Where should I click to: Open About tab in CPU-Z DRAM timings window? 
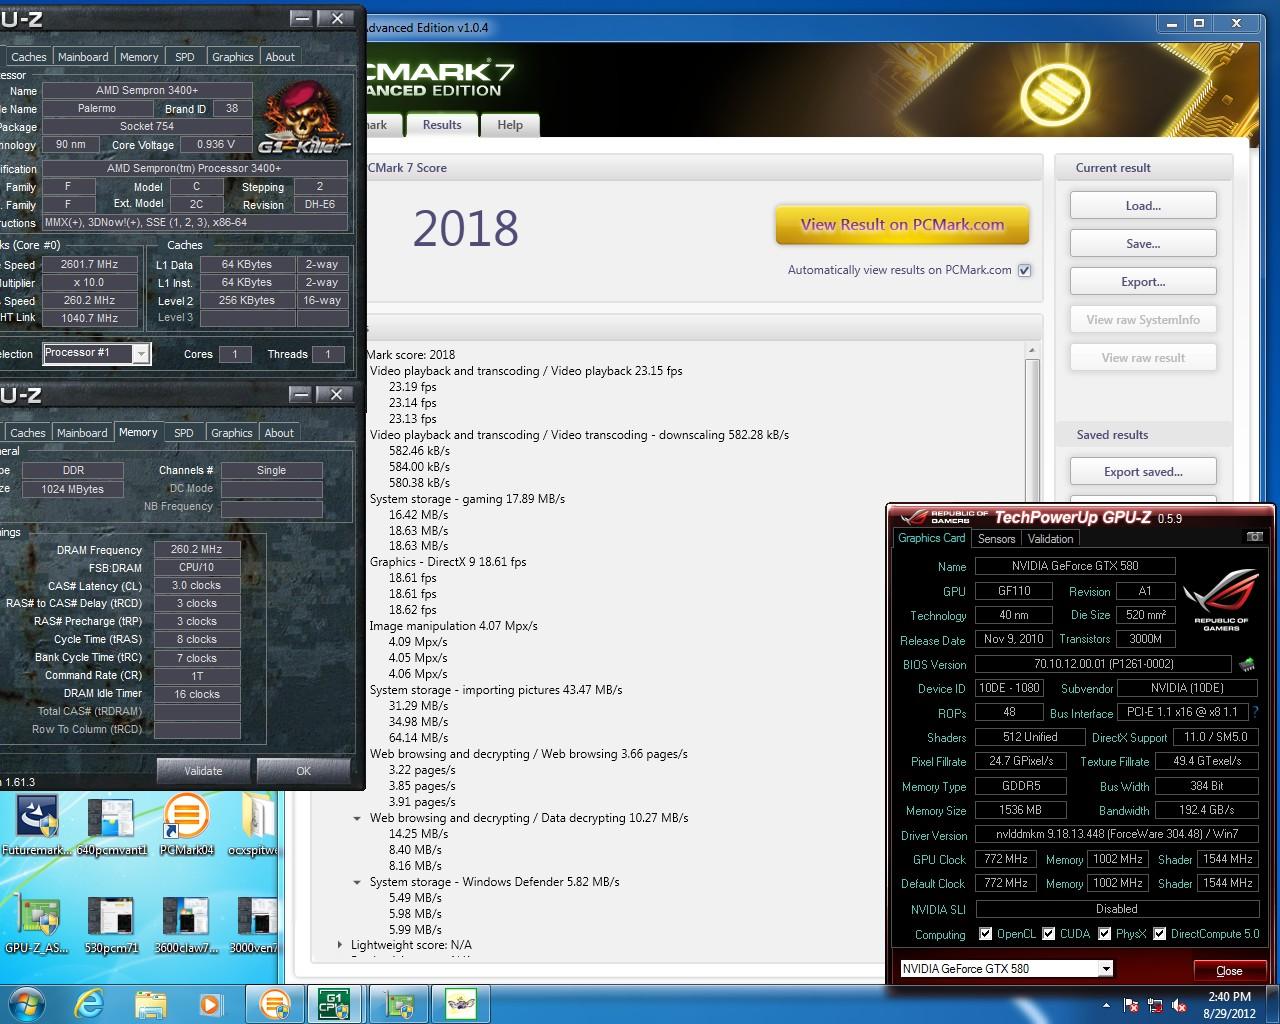[x=279, y=433]
